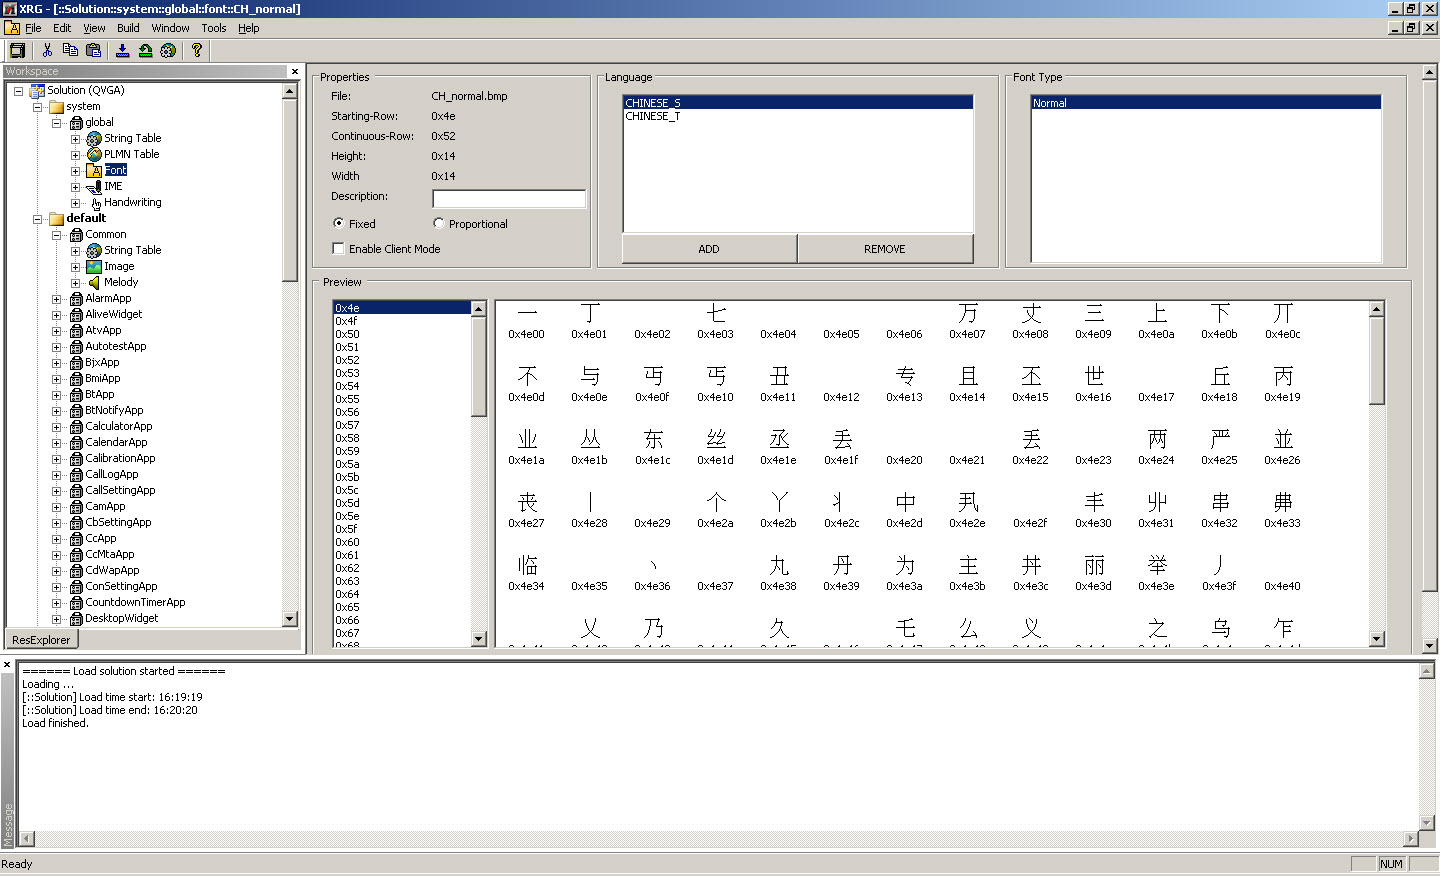Screen dimensions: 1440x876
Task: Close the Workspace panel with X
Action: [295, 71]
